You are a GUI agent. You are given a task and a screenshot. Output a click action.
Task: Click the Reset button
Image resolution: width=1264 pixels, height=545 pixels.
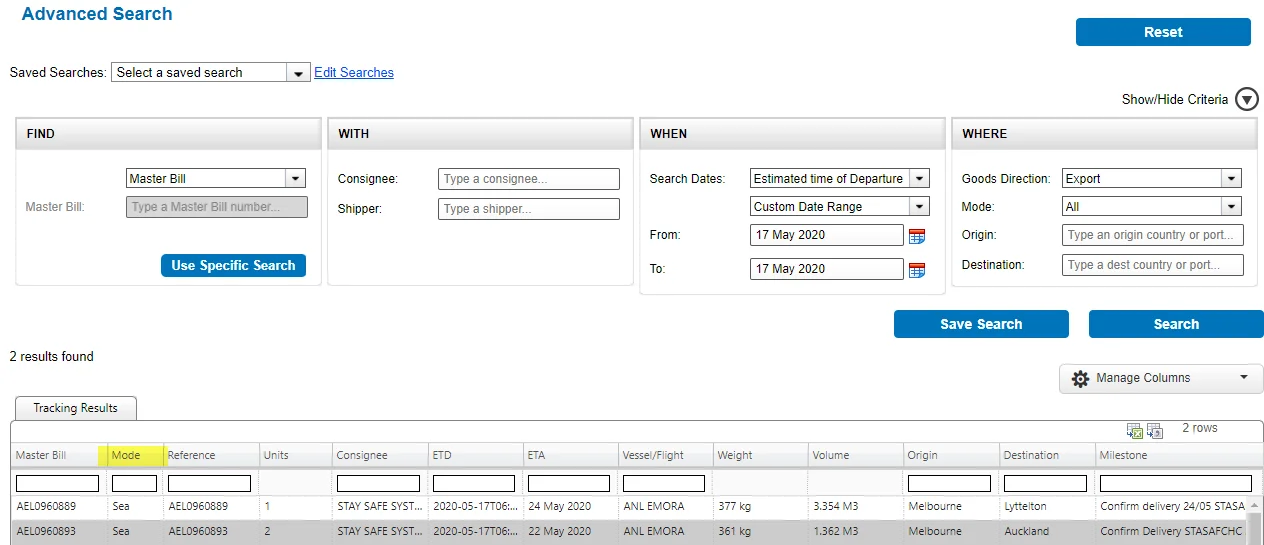(1163, 32)
